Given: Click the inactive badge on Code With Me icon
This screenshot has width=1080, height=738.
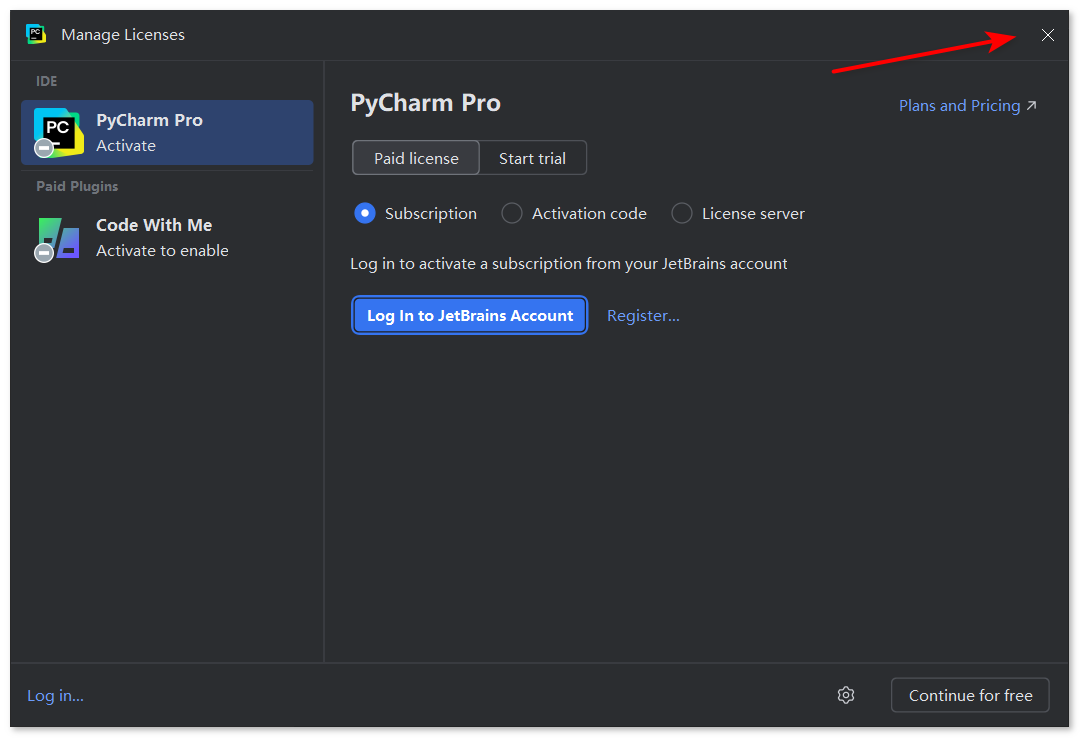Looking at the screenshot, I should (x=44, y=253).
